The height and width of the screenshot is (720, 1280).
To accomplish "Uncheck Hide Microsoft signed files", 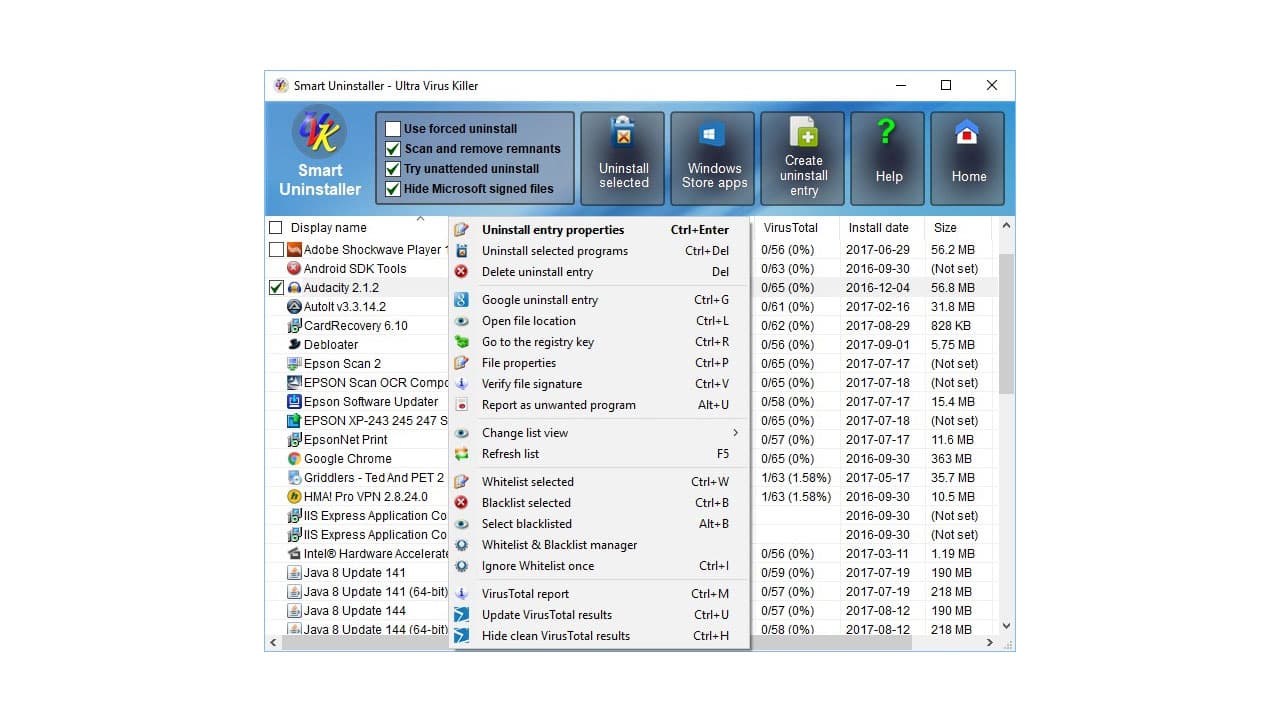I will coord(392,188).
